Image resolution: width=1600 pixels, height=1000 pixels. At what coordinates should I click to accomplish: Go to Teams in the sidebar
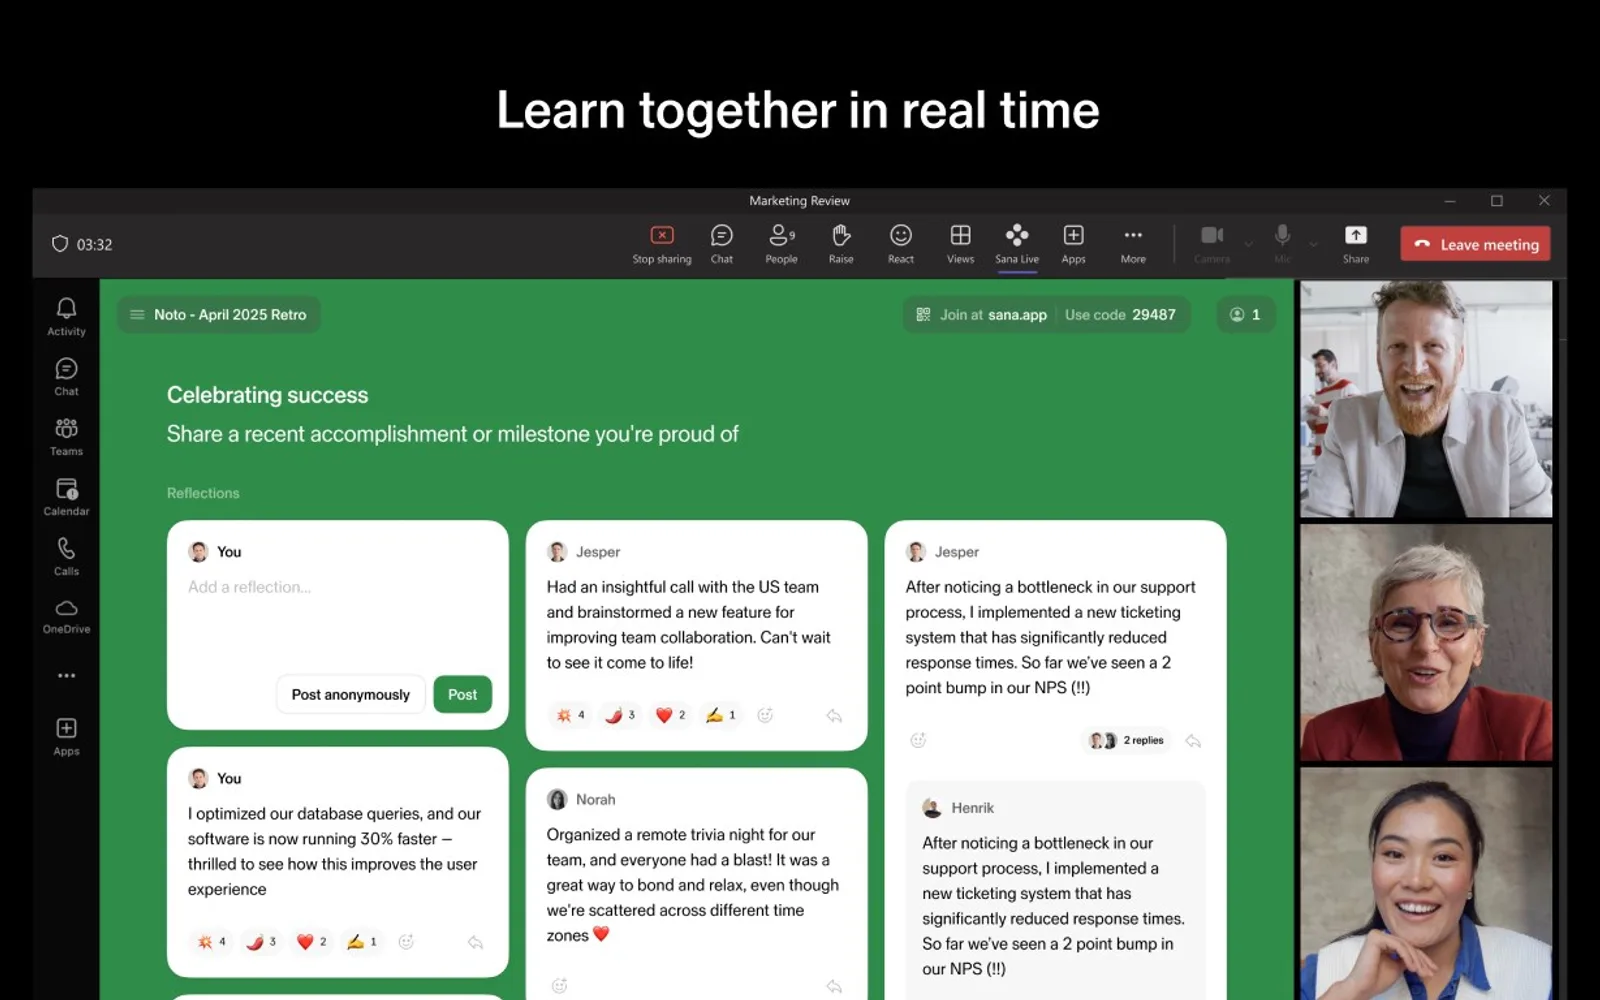(66, 437)
